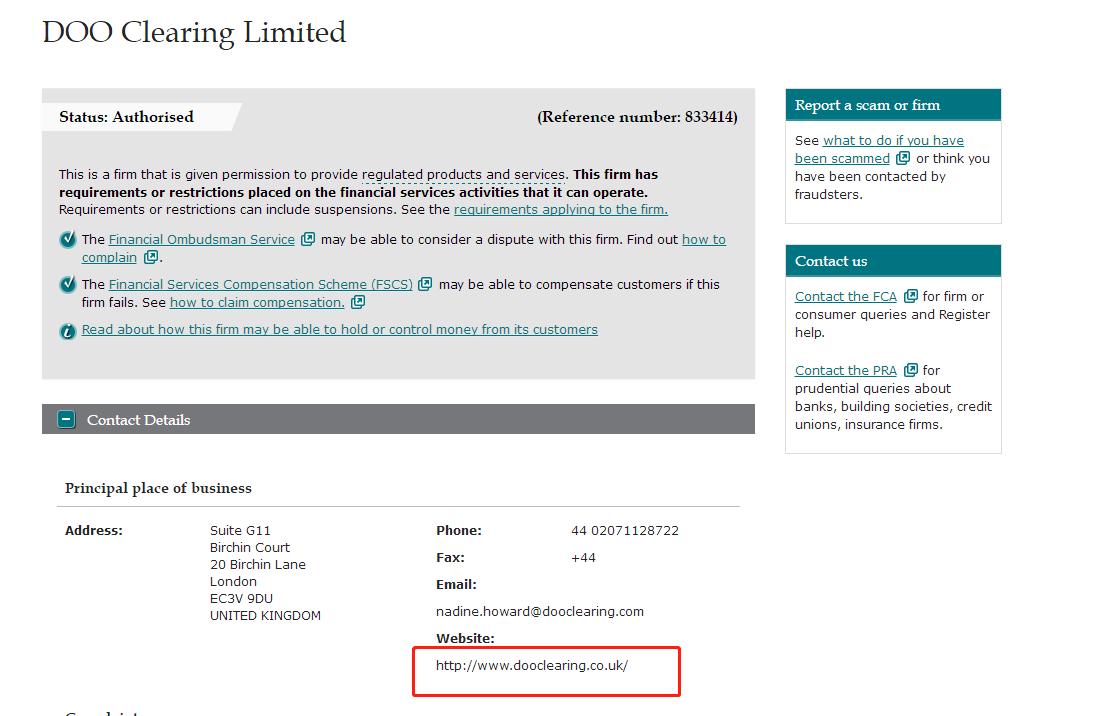Click the Contact Details section header bar
Image resolution: width=1113 pixels, height=716 pixels.
398,420
